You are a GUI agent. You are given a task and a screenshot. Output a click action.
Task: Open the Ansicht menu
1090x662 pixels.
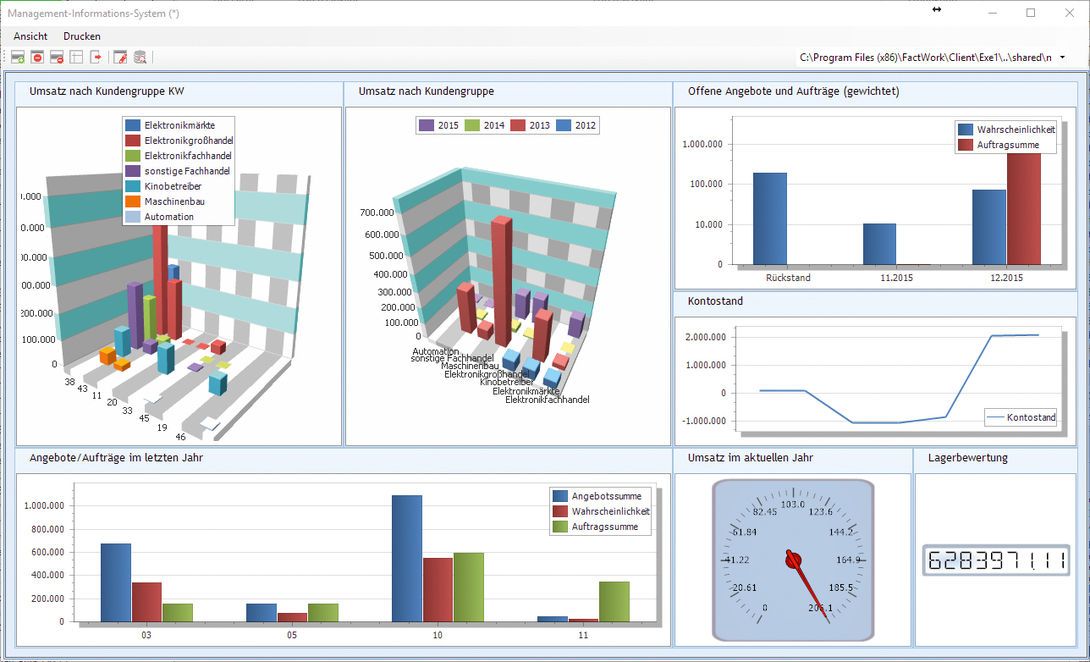coord(30,36)
